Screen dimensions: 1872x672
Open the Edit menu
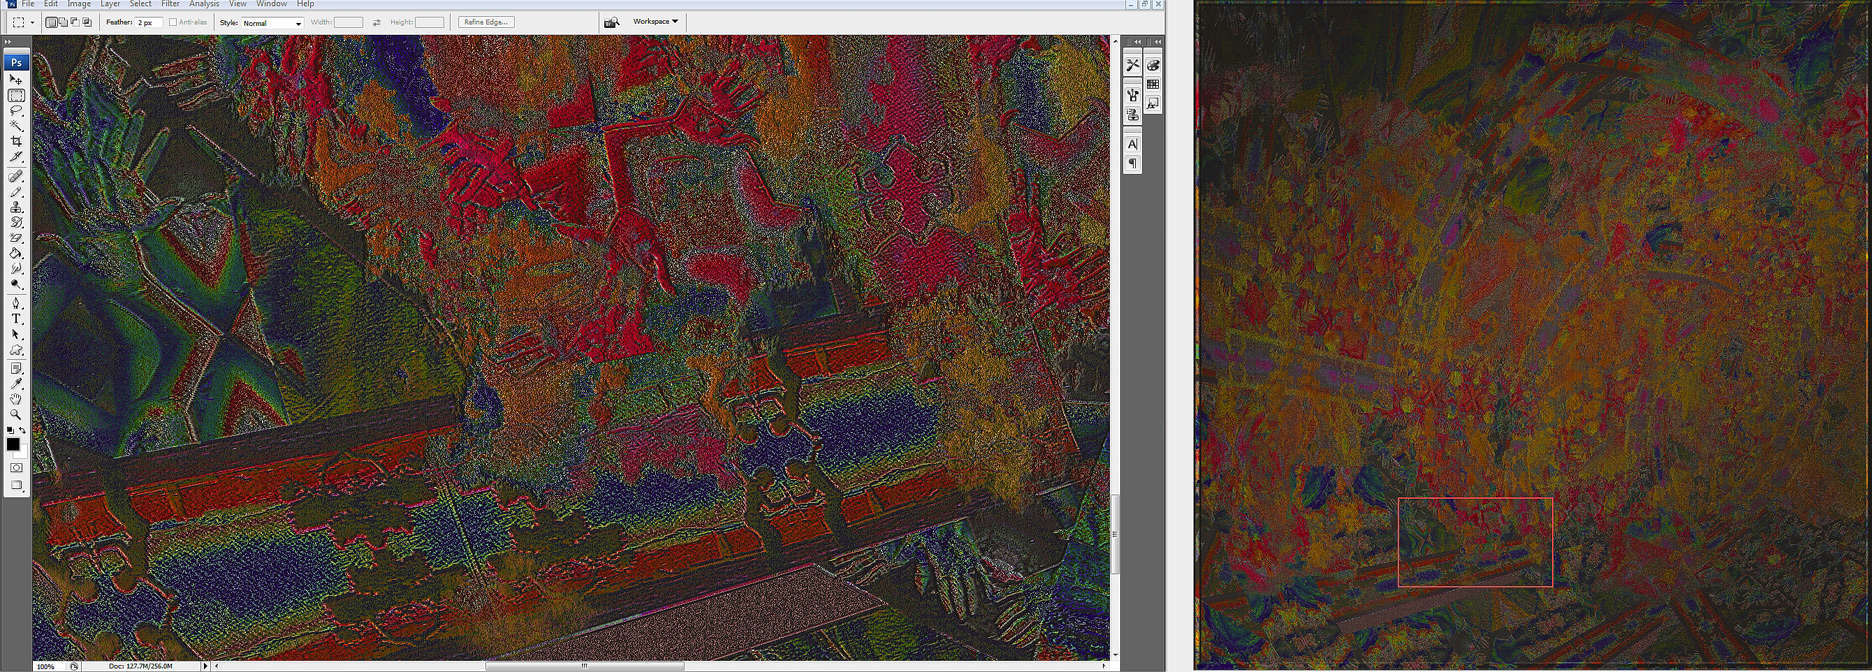coord(50,4)
